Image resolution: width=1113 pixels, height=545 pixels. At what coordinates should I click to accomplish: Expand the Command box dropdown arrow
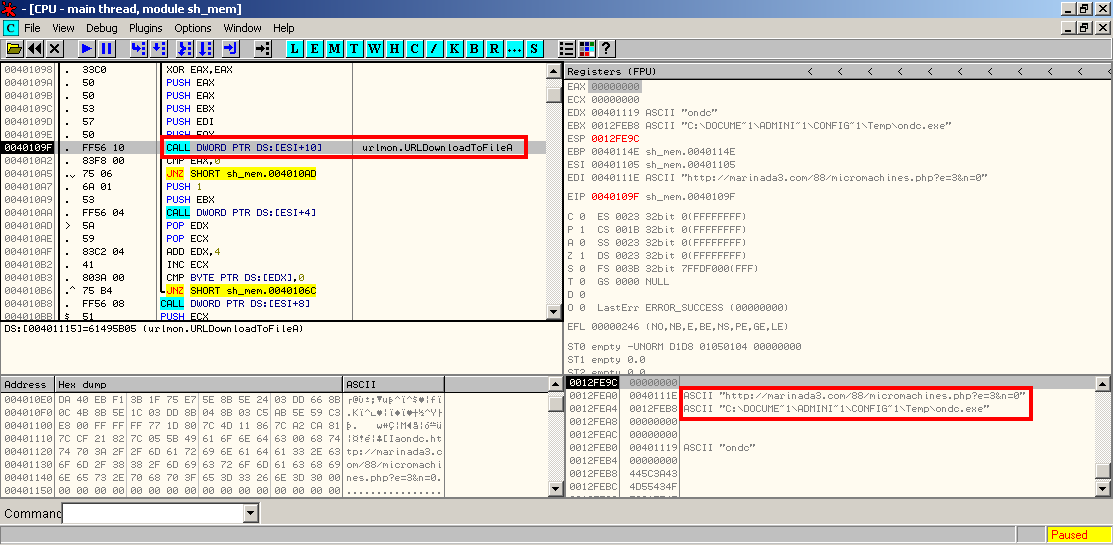coord(250,513)
